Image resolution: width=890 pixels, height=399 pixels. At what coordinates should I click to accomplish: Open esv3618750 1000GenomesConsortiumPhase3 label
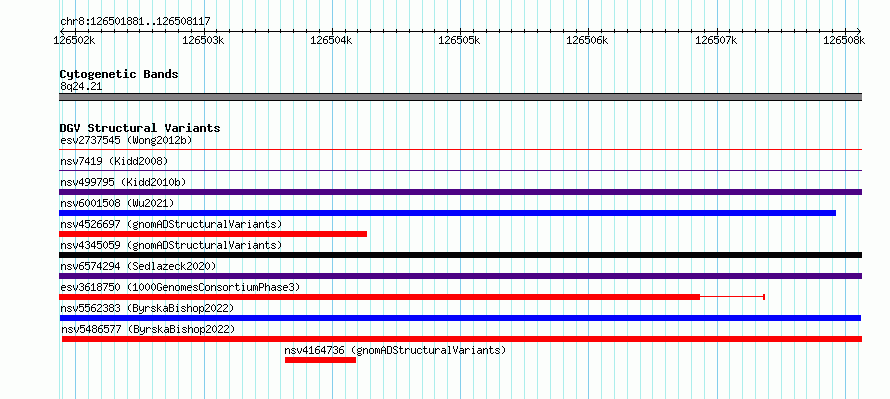click(180, 287)
